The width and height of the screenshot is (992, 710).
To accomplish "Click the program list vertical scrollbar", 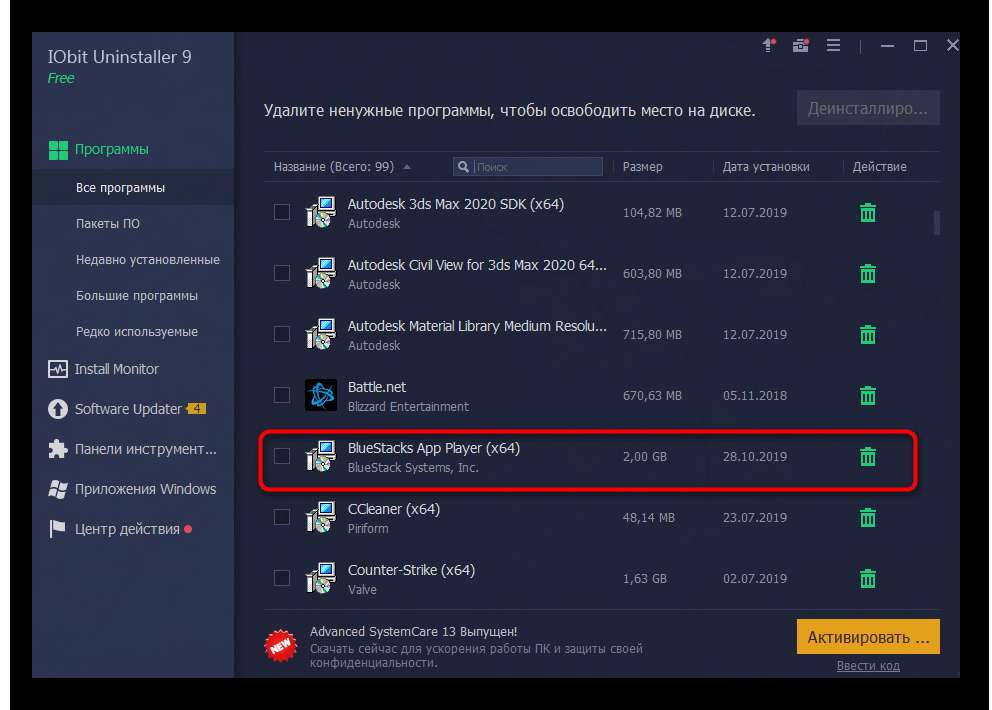I will coord(936,221).
